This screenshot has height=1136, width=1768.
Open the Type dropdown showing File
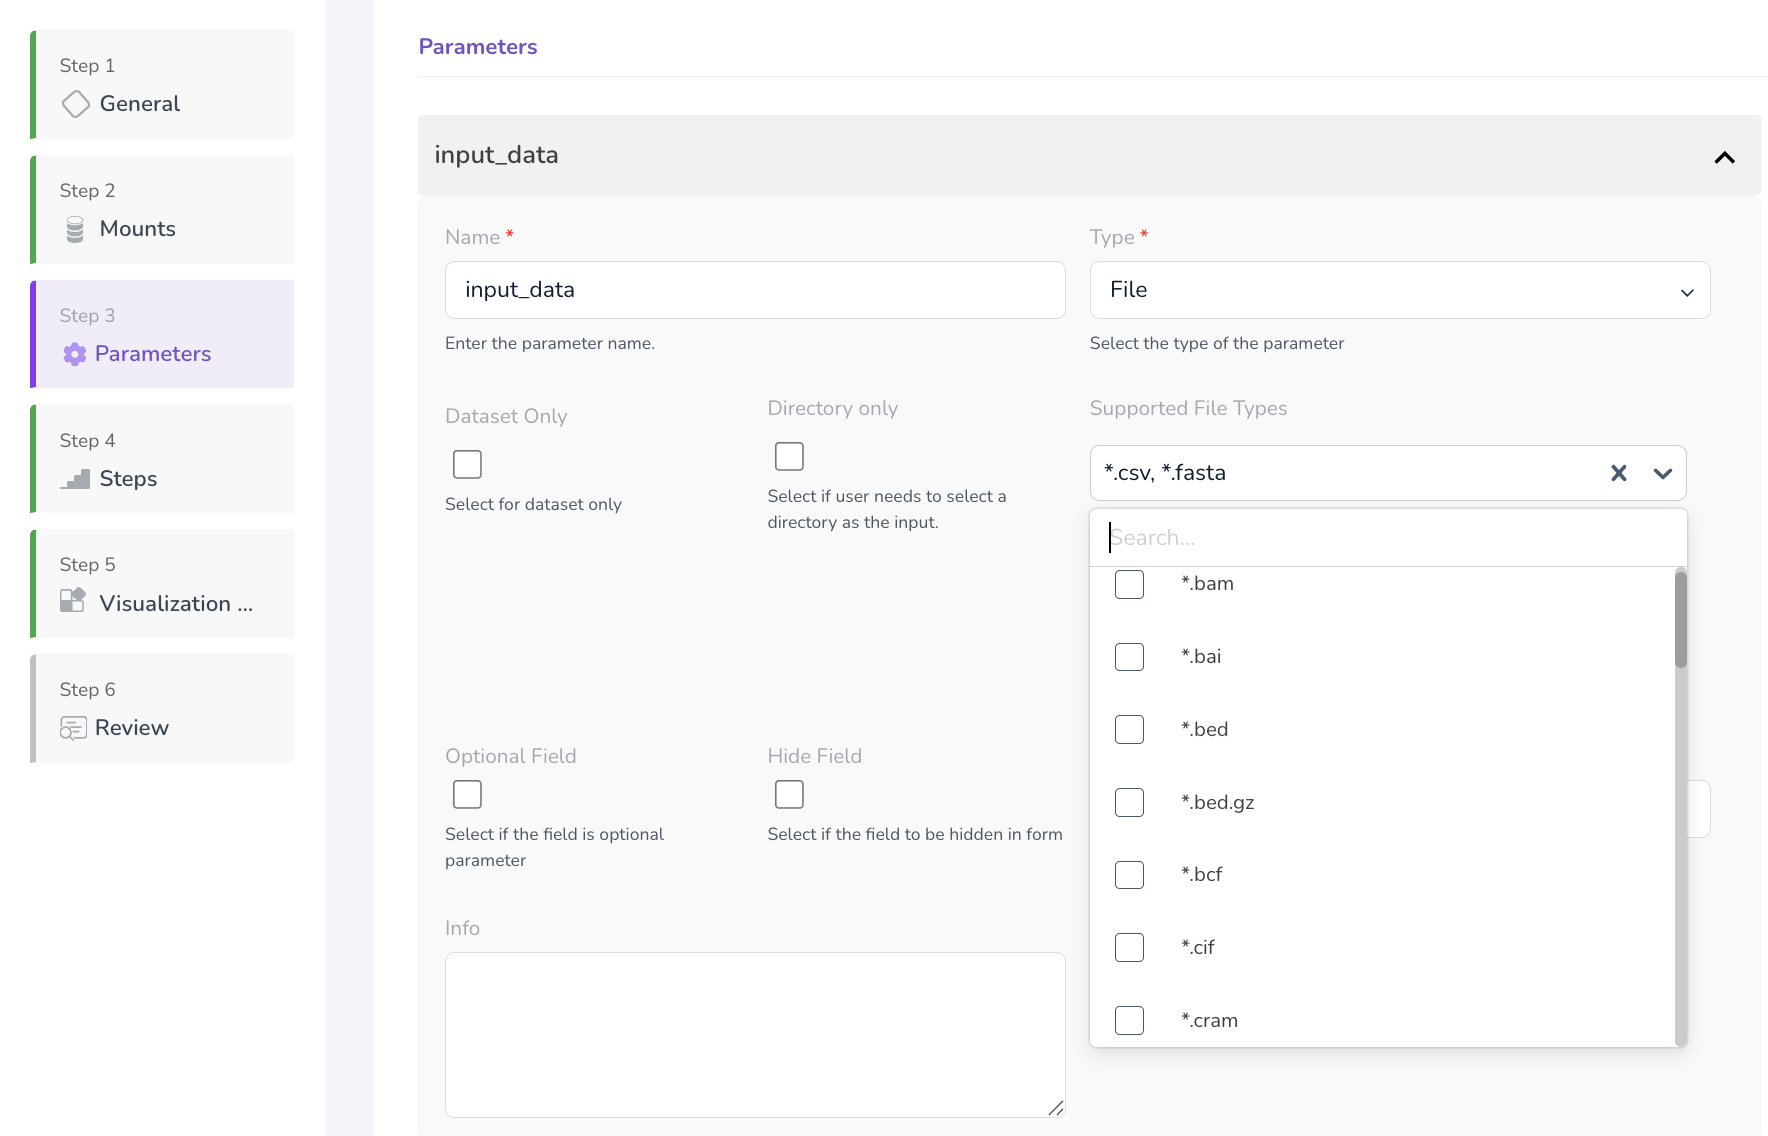[x=1399, y=290]
